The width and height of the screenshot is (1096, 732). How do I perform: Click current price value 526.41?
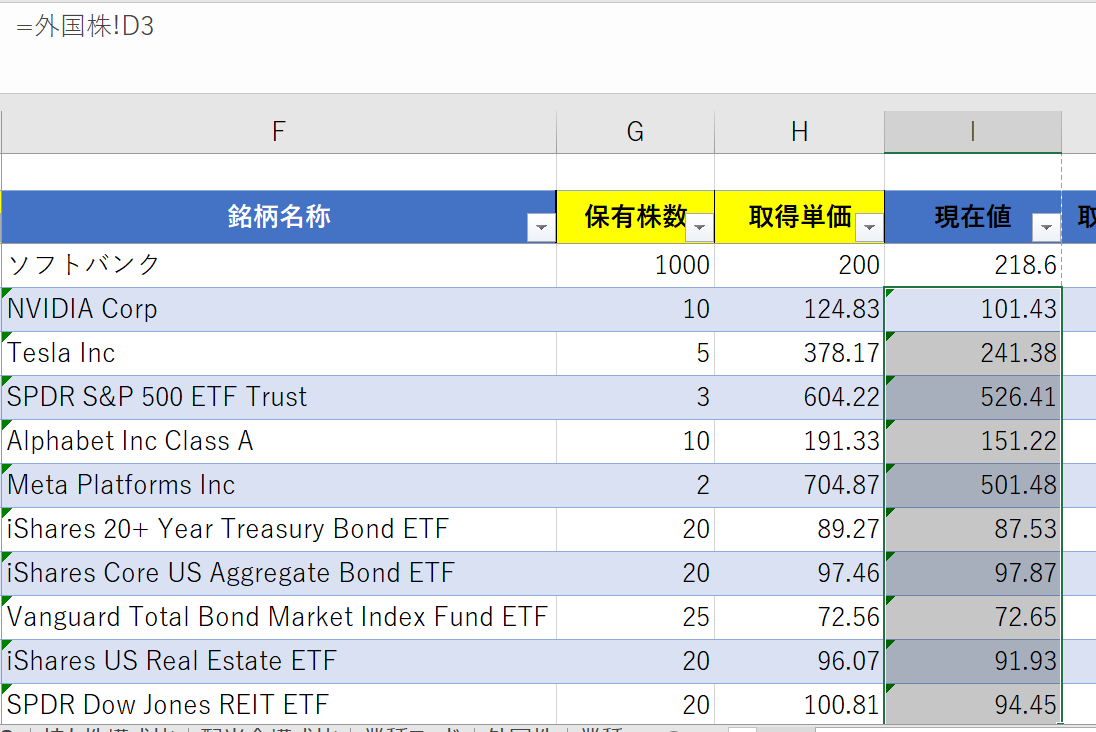click(973, 397)
